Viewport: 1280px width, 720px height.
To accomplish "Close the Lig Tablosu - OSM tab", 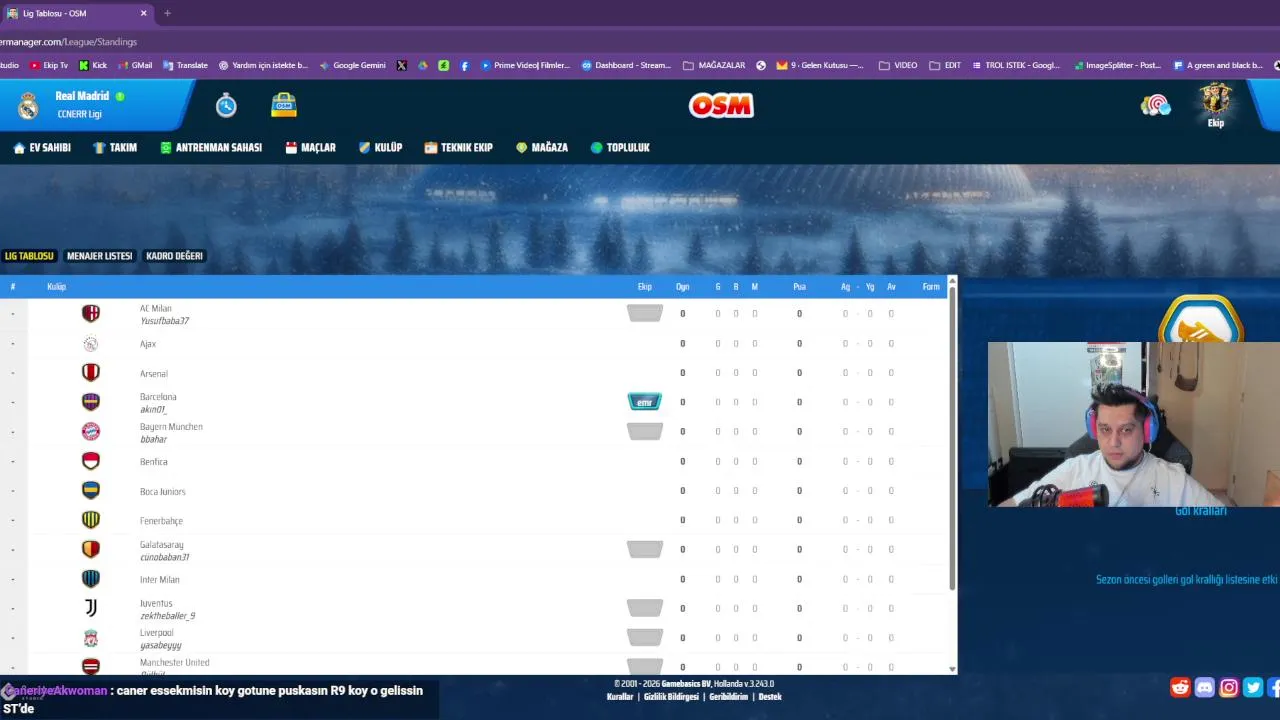I will [143, 13].
